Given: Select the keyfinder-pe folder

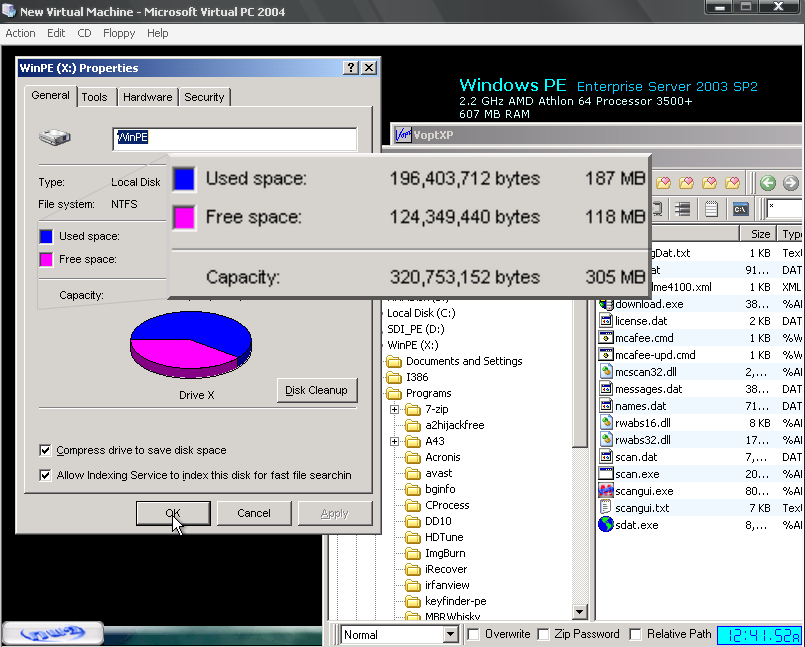Looking at the screenshot, I should pyautogui.click(x=455, y=601).
